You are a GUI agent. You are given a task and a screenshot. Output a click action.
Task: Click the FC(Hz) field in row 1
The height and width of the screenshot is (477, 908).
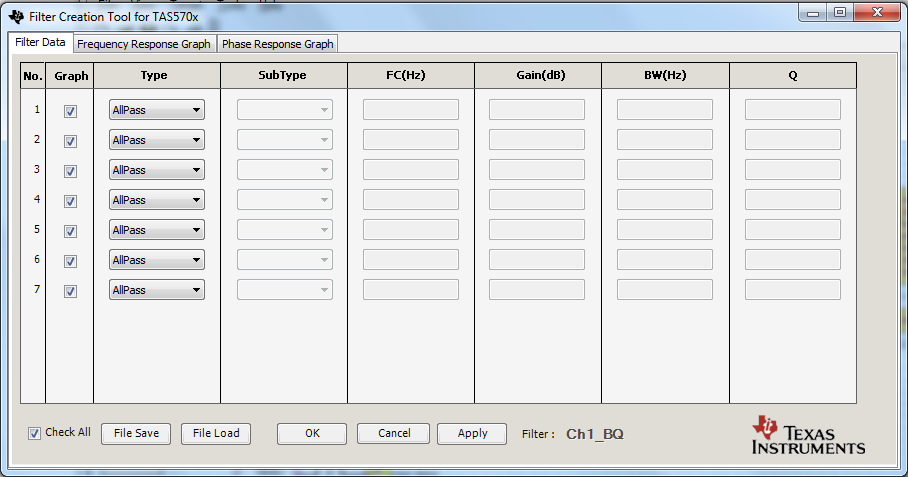pos(411,110)
